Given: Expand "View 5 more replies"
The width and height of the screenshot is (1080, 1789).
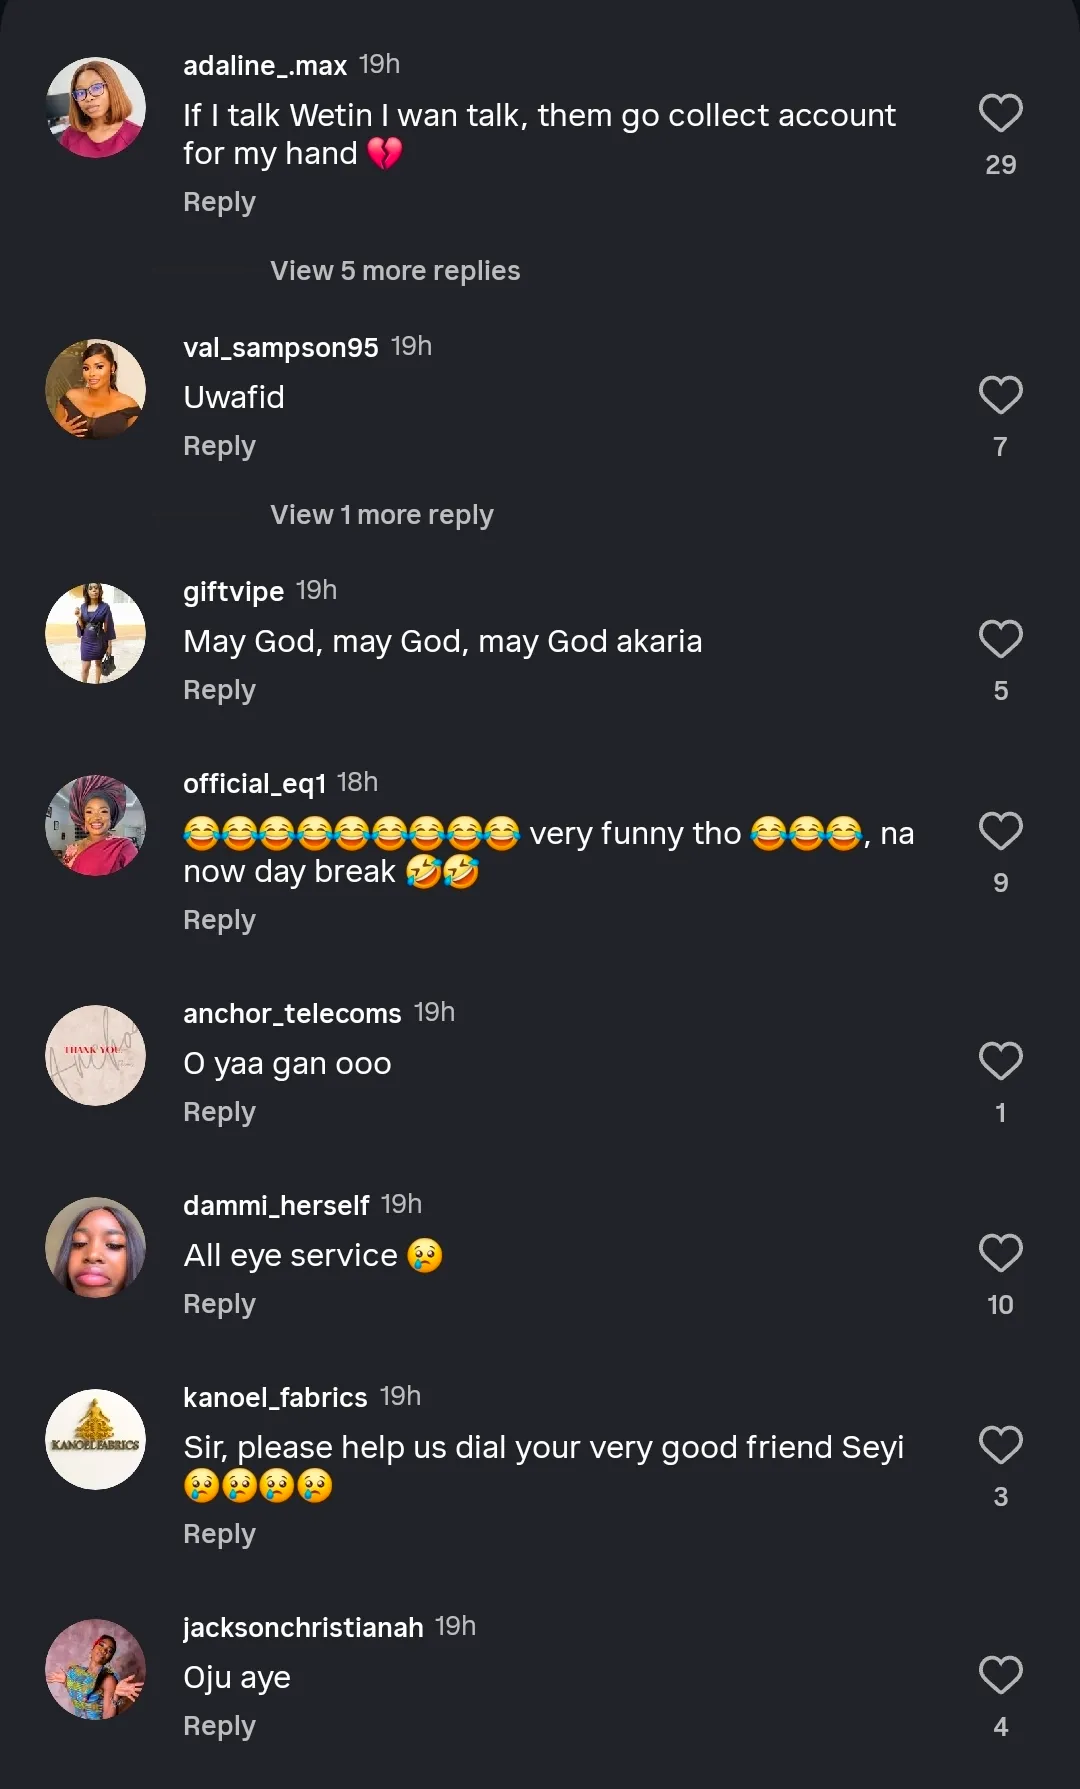Looking at the screenshot, I should point(395,271).
